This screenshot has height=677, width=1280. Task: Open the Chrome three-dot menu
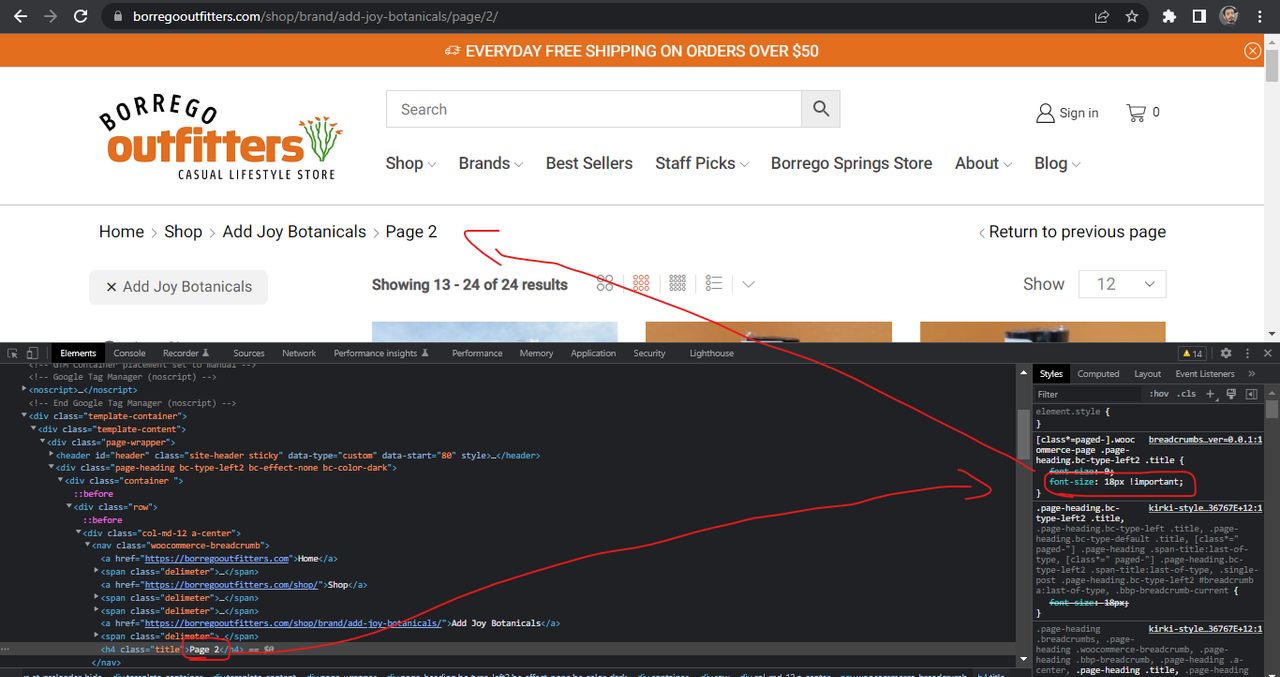[x=1260, y=16]
